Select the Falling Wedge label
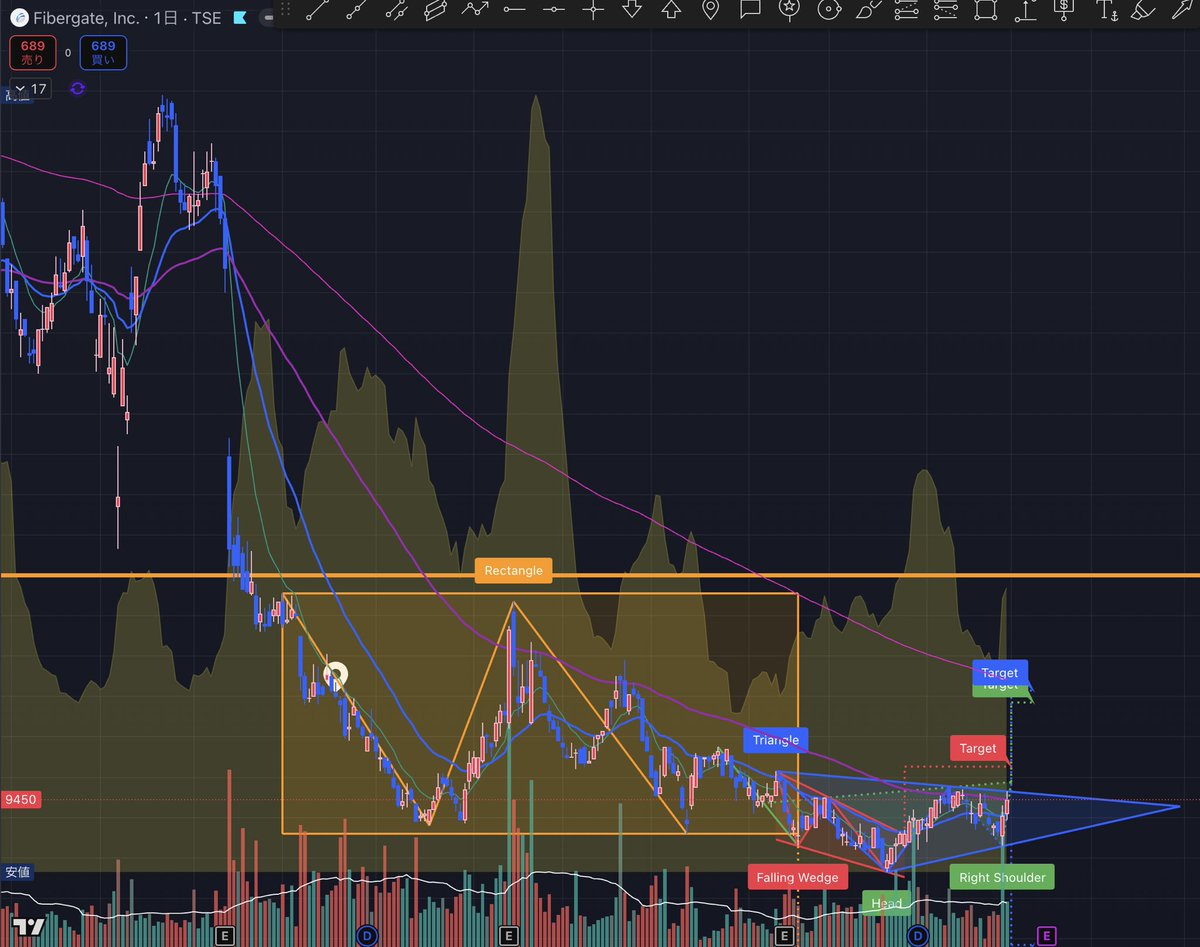The width and height of the screenshot is (1200, 947). tap(797, 877)
